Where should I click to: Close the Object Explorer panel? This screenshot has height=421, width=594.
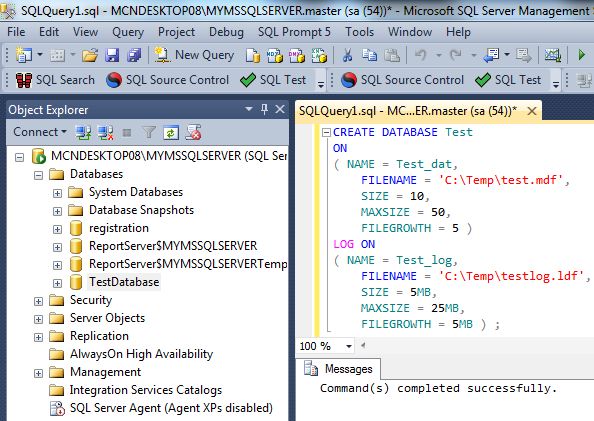click(x=280, y=110)
